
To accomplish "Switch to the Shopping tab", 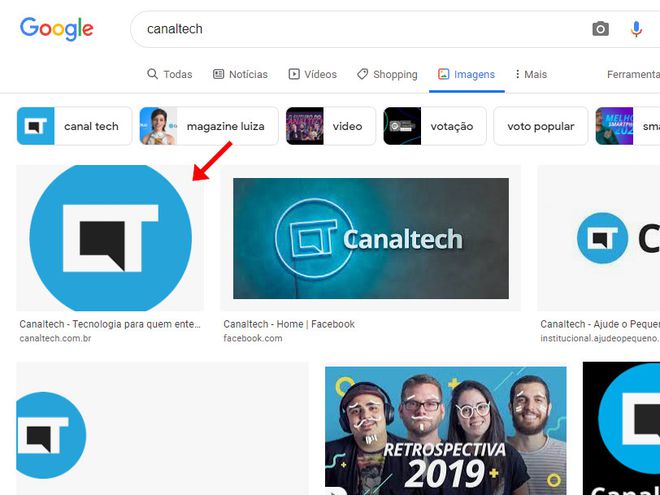I will [387, 74].
